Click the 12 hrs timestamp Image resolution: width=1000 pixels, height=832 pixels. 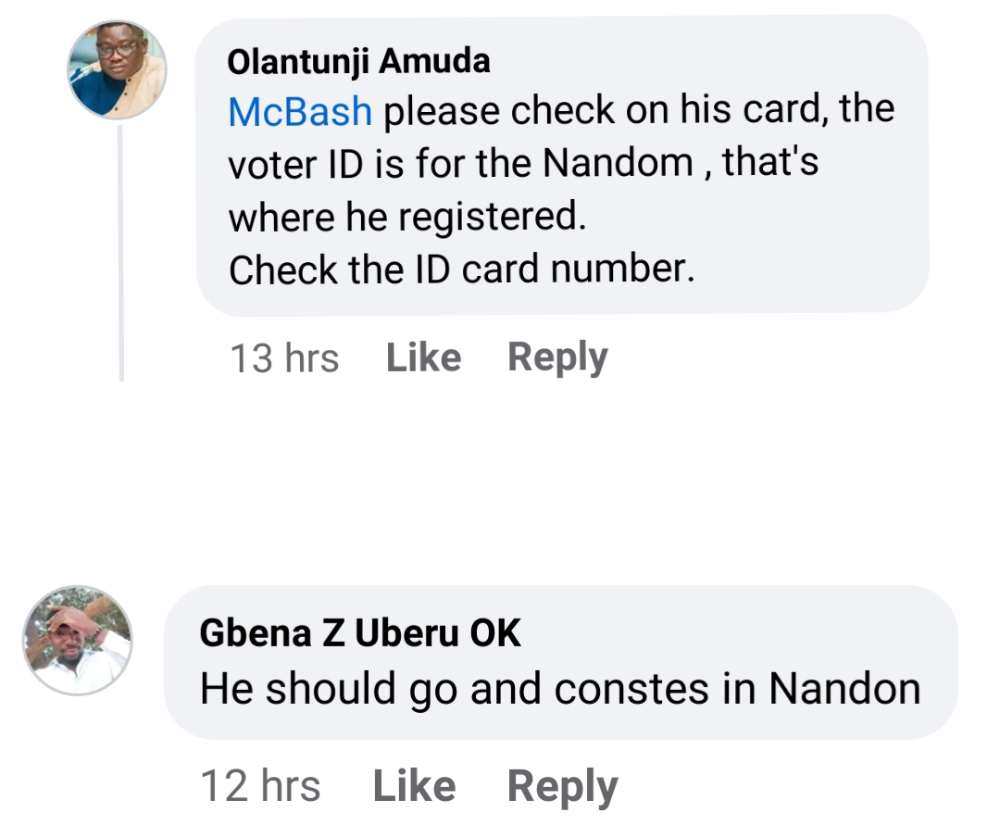tap(260, 786)
